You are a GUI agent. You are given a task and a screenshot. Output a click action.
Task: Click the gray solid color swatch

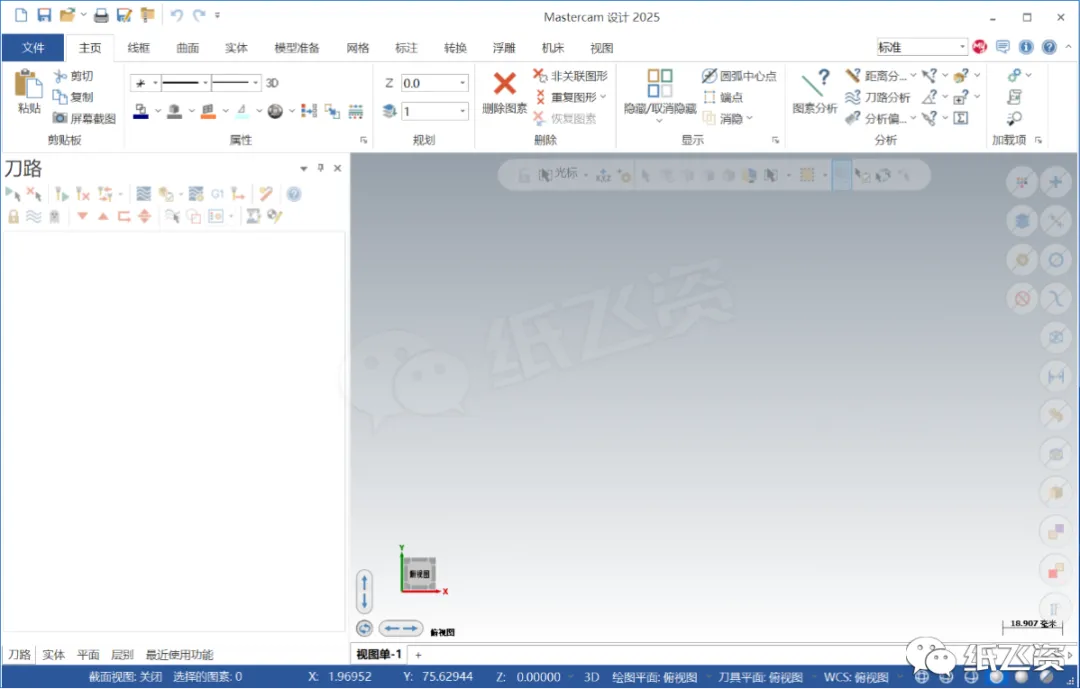pos(174,112)
